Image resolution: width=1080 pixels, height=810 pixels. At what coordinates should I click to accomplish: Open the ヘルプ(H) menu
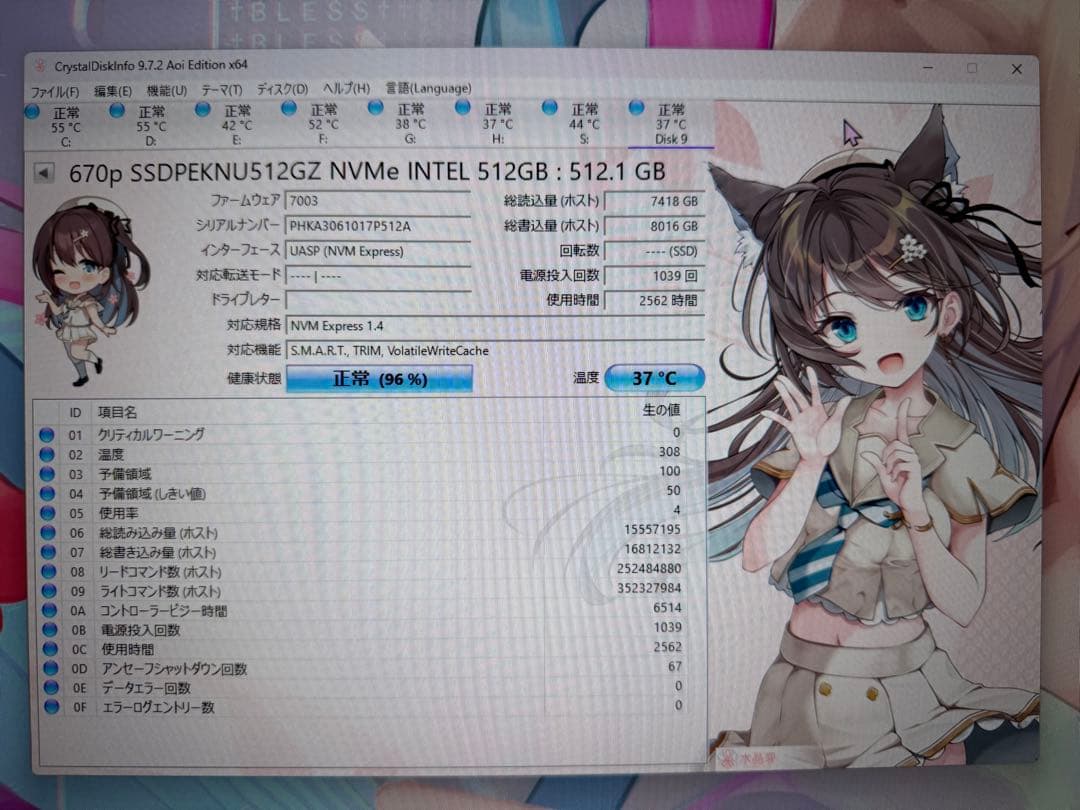346,88
